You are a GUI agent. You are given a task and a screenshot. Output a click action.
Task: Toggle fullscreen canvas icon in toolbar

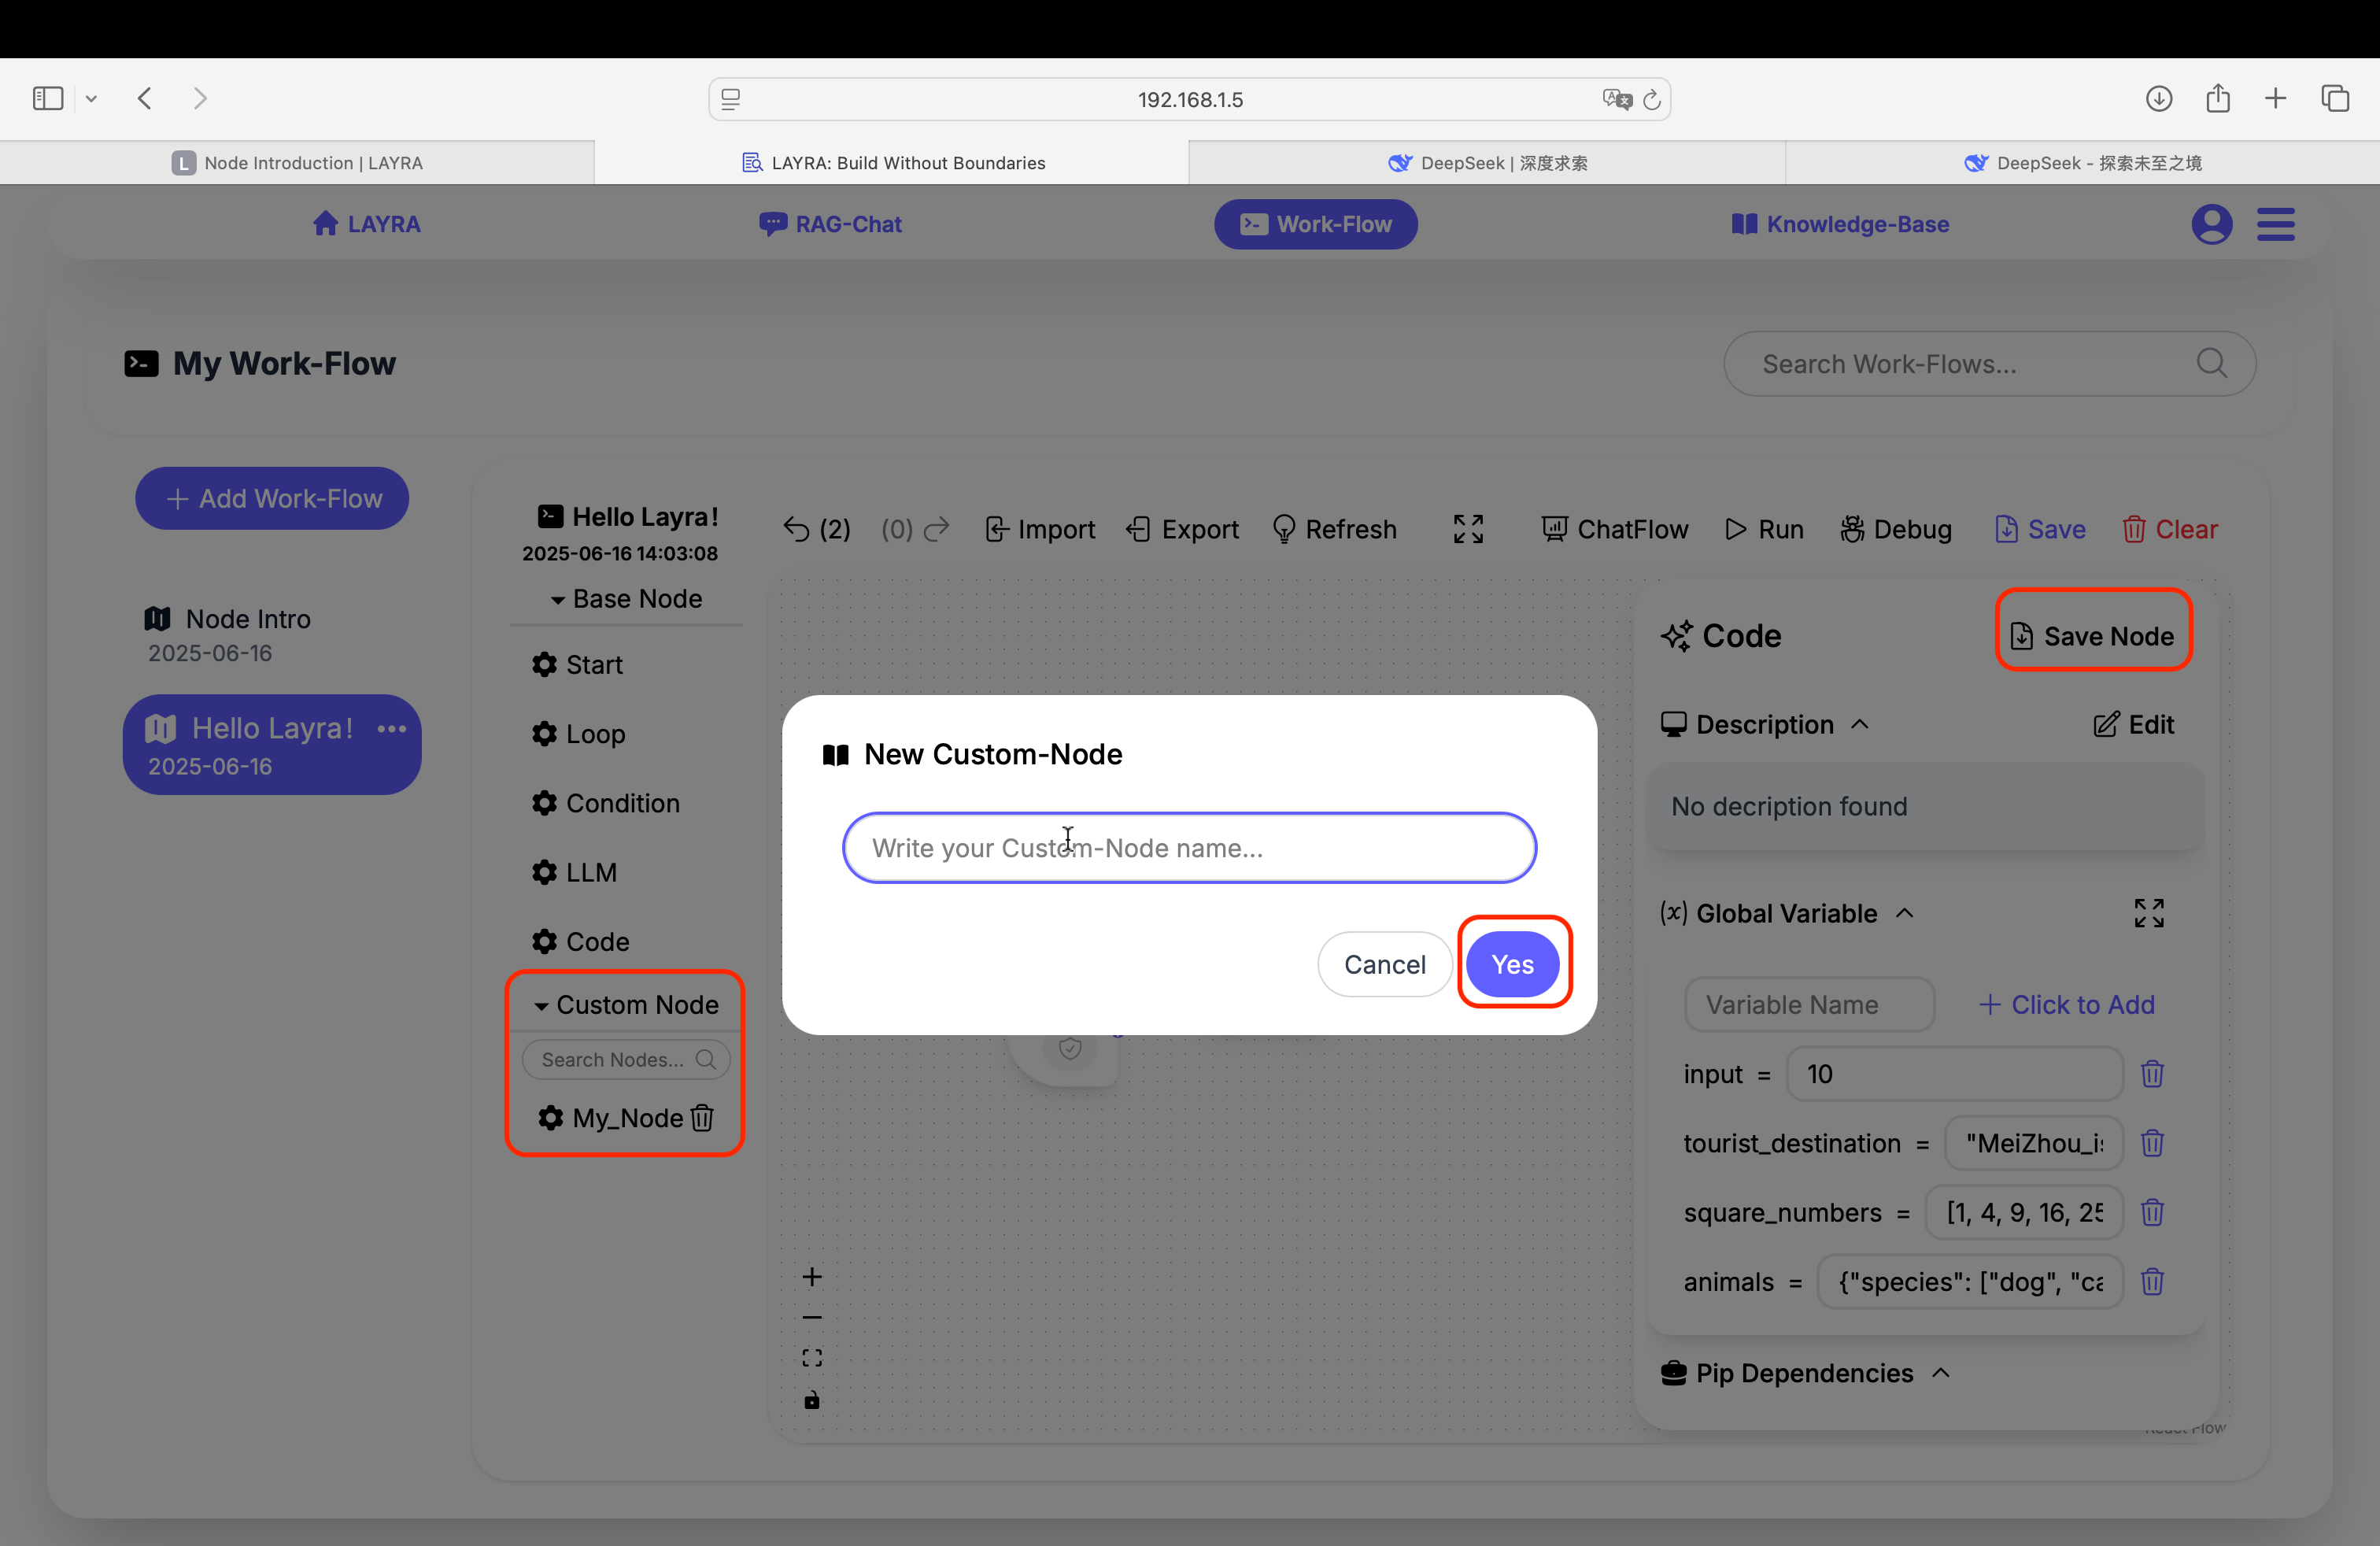tap(1468, 529)
